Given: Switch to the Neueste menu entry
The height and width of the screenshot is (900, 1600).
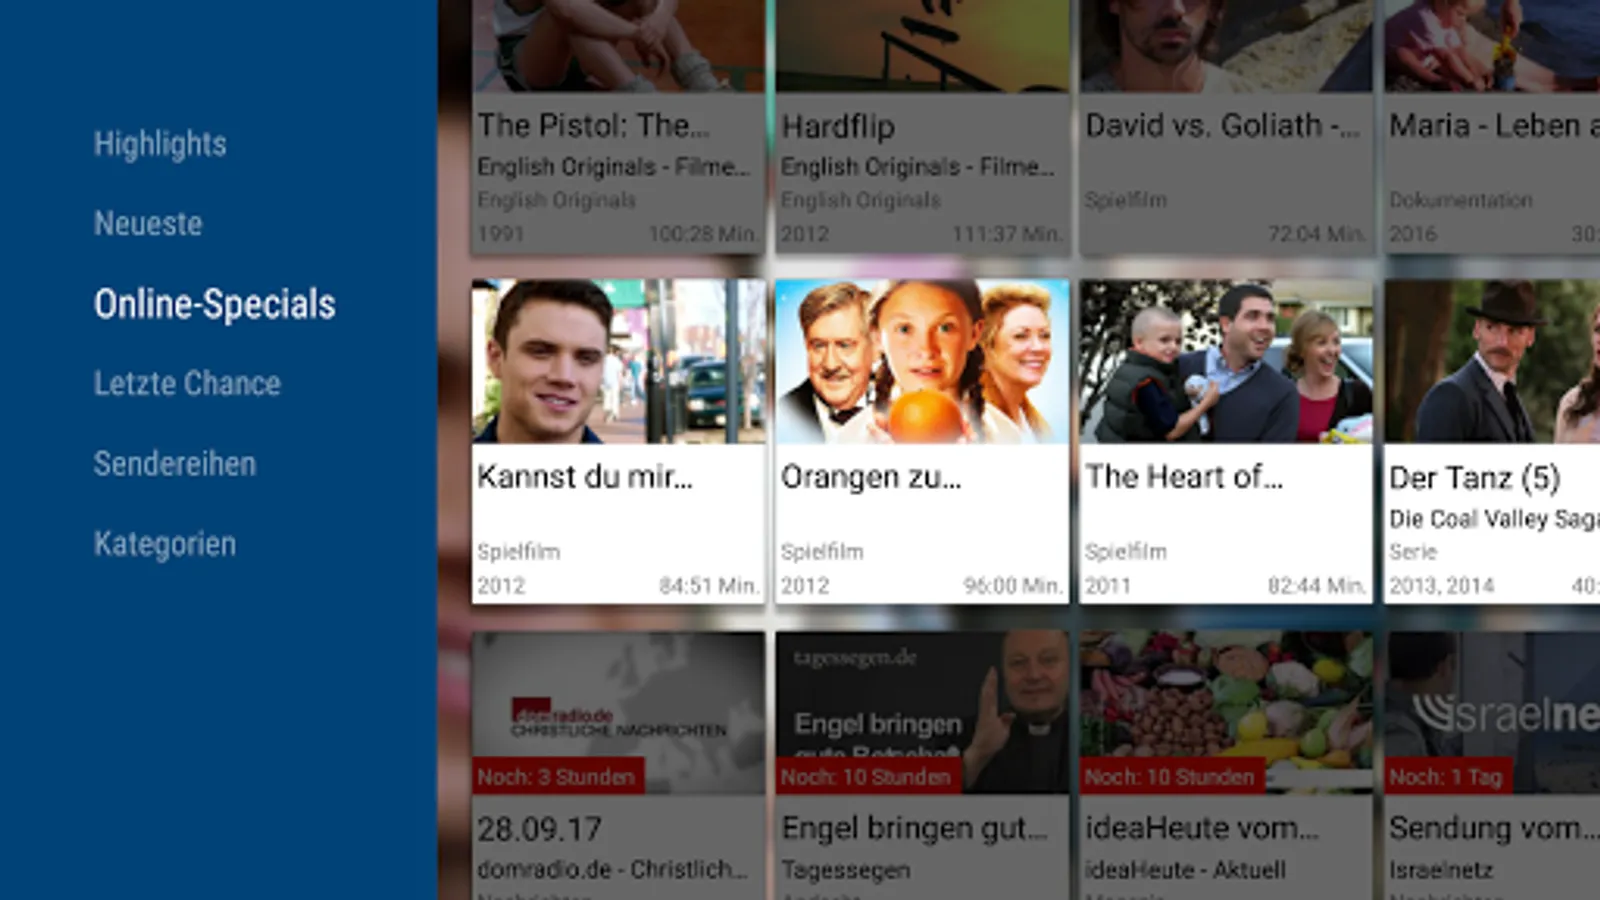Looking at the screenshot, I should [148, 223].
